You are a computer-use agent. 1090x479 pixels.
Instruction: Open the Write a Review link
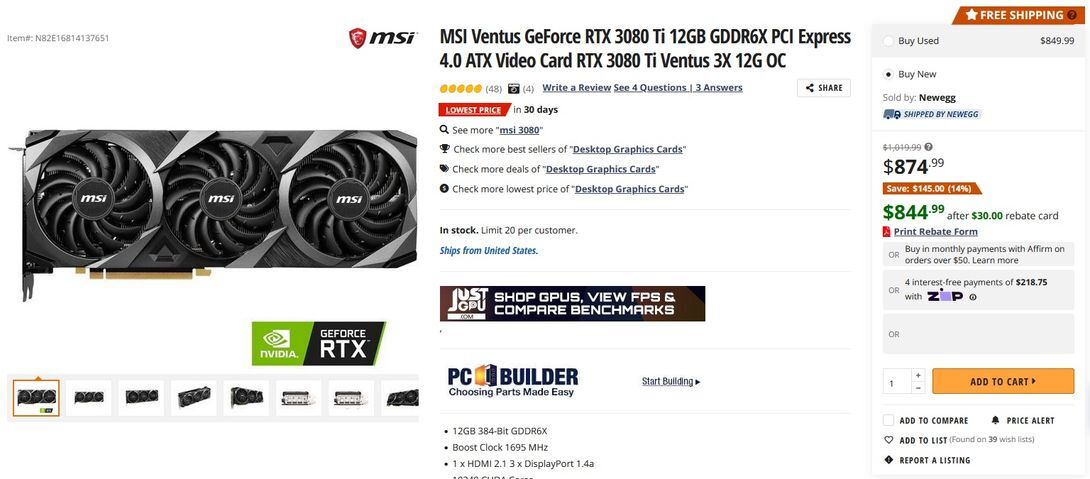(x=576, y=88)
